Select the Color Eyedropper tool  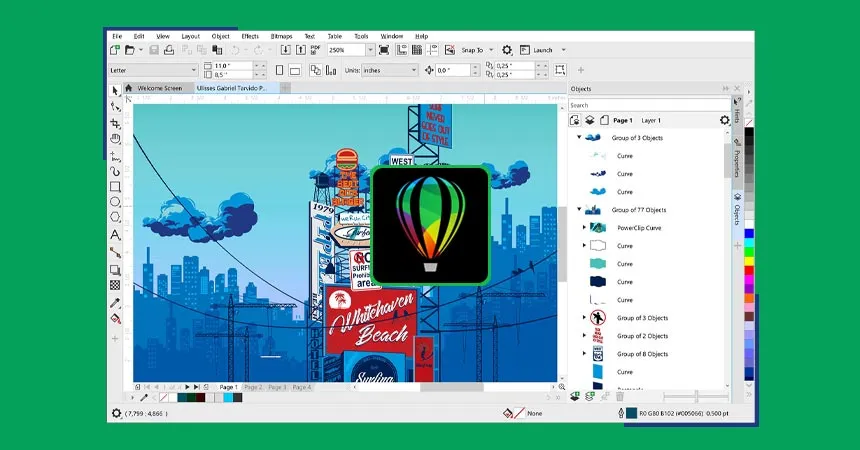(115, 303)
